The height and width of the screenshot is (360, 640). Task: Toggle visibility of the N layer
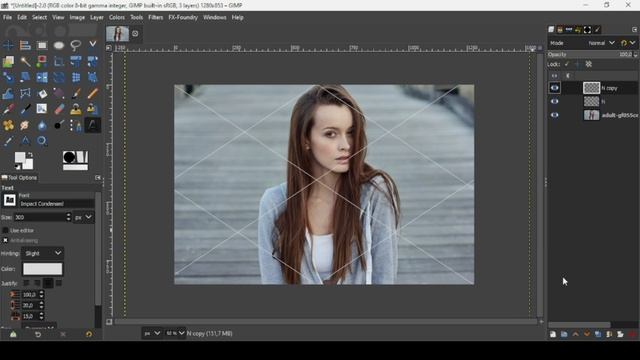tap(554, 101)
